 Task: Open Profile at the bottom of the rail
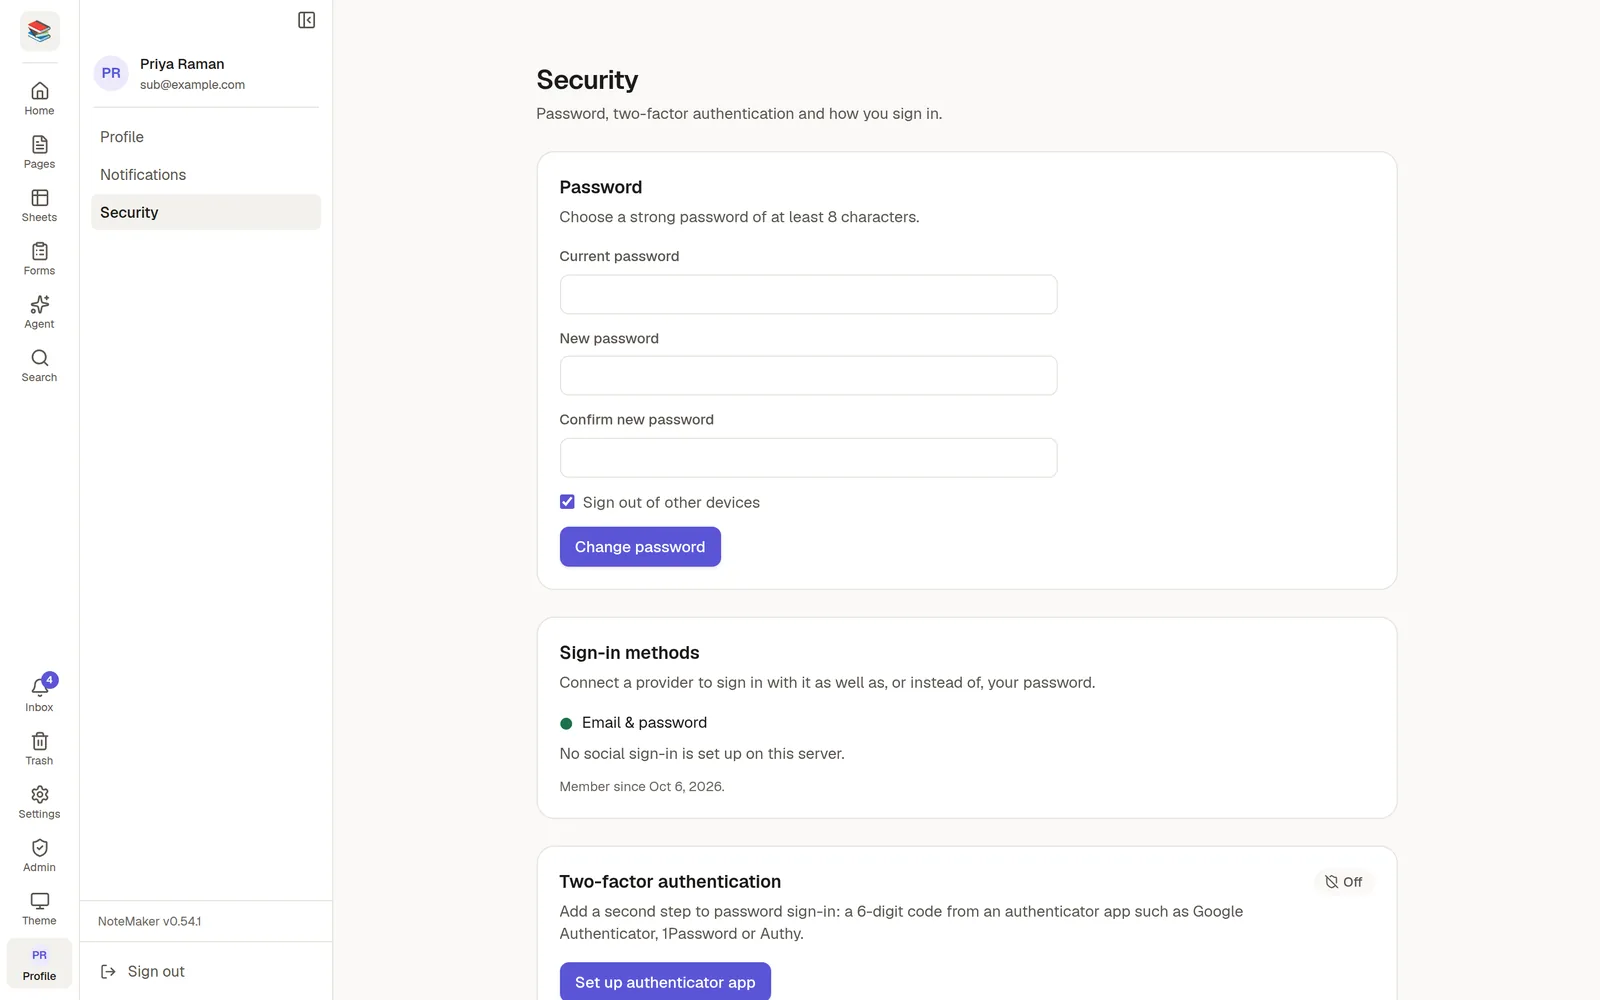click(x=39, y=964)
